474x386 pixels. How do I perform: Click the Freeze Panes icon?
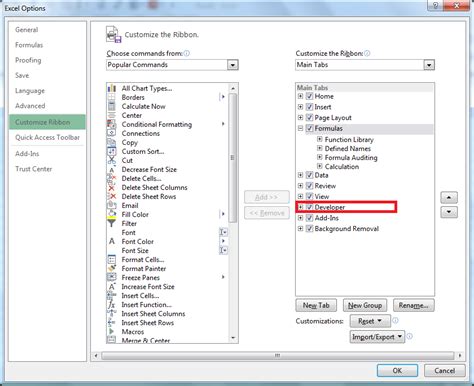point(112,277)
